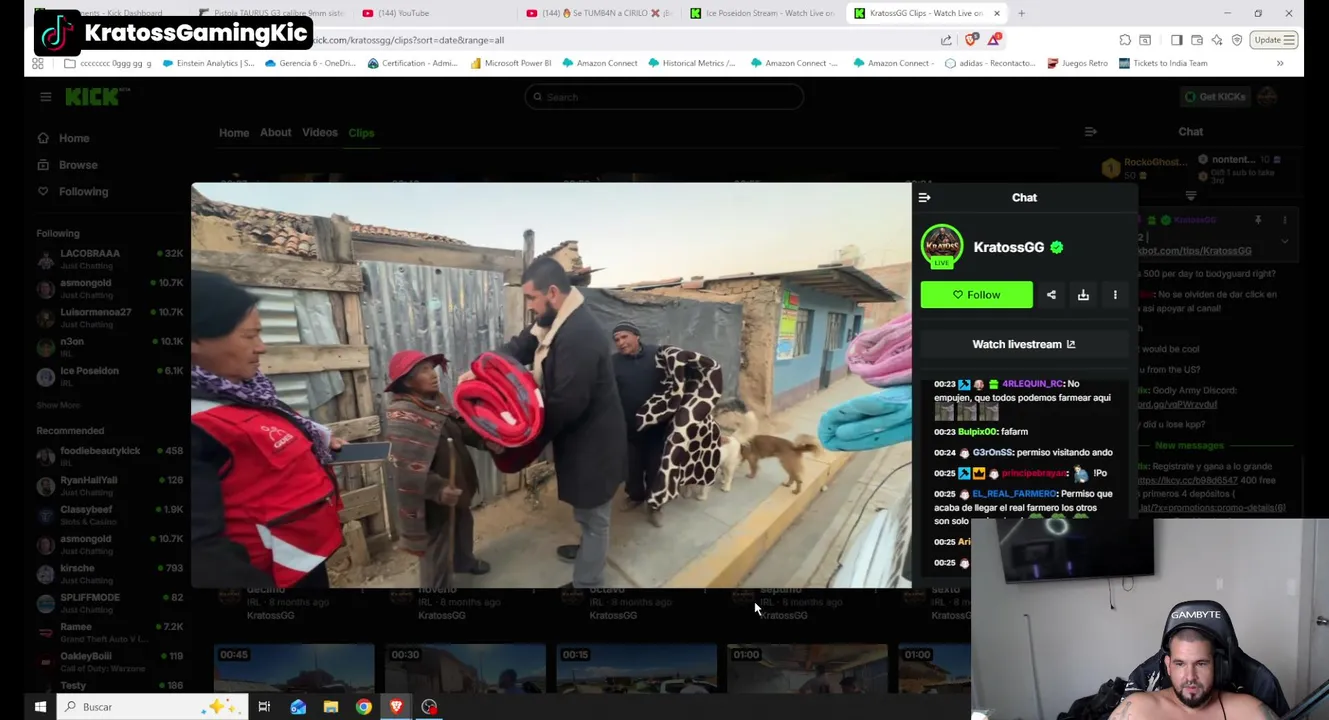Click the KratossGG channel name in the clip panel
This screenshot has height=720, width=1329.
click(x=1008, y=247)
